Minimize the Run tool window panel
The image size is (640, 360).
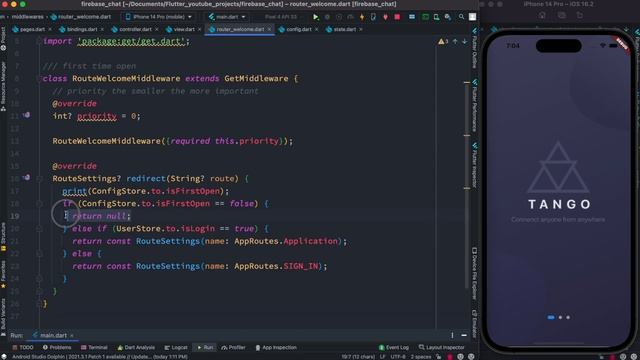464,335
